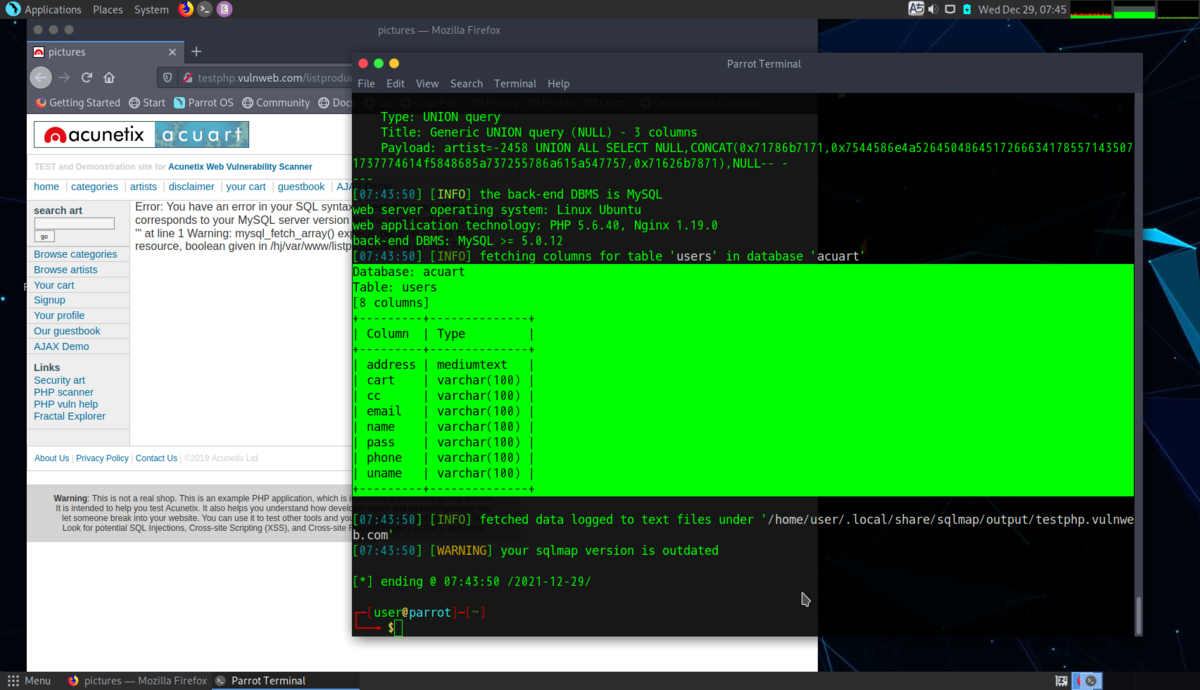Open the terminal View menu
The width and height of the screenshot is (1200, 690).
pyautogui.click(x=427, y=84)
